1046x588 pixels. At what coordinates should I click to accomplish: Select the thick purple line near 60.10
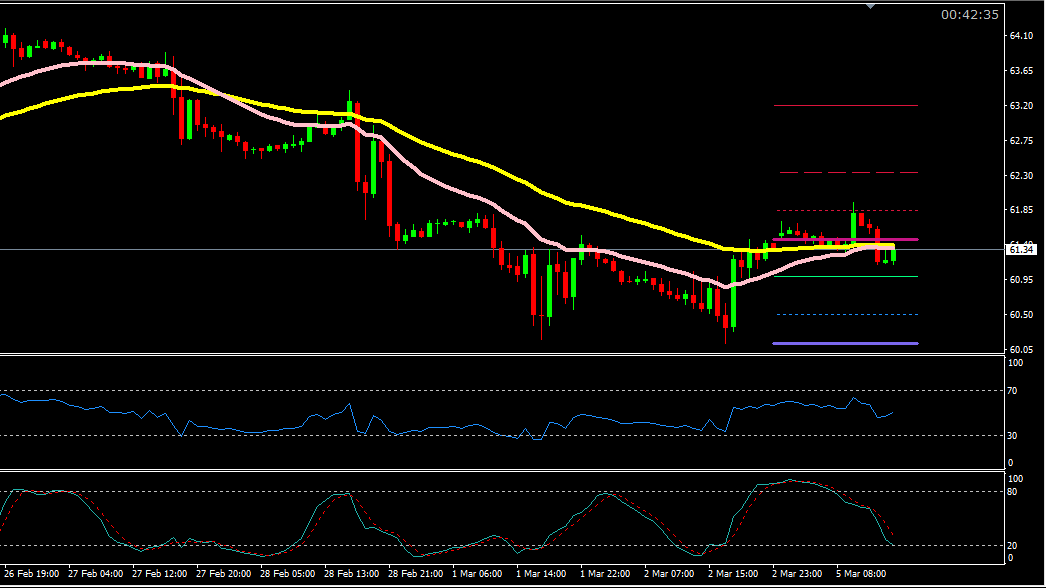[x=845, y=344]
